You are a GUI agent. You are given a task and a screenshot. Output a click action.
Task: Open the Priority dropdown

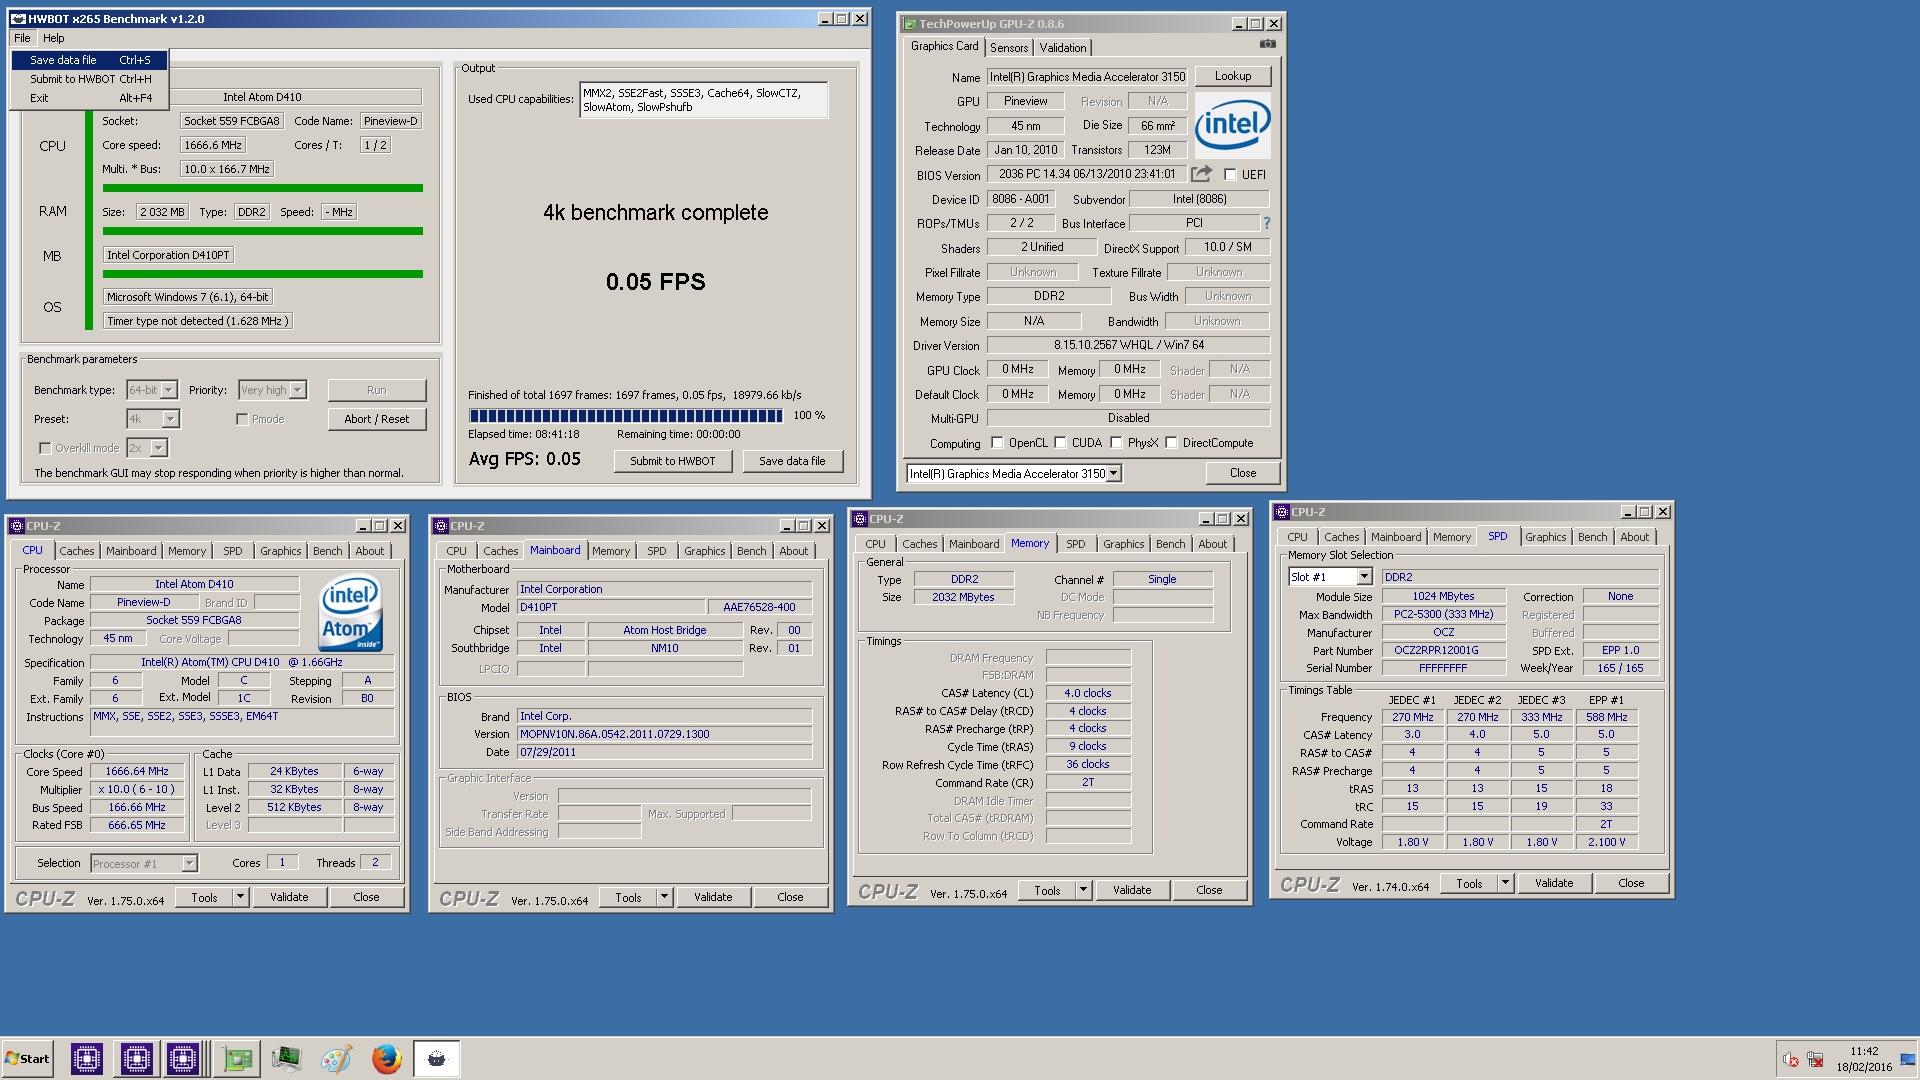[x=297, y=390]
